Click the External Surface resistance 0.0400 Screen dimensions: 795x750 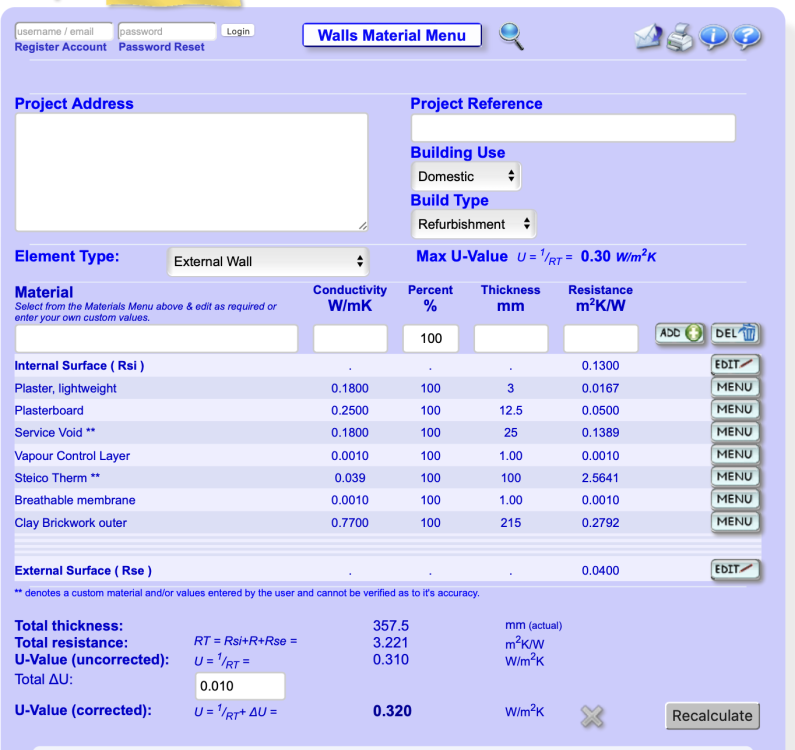point(600,570)
